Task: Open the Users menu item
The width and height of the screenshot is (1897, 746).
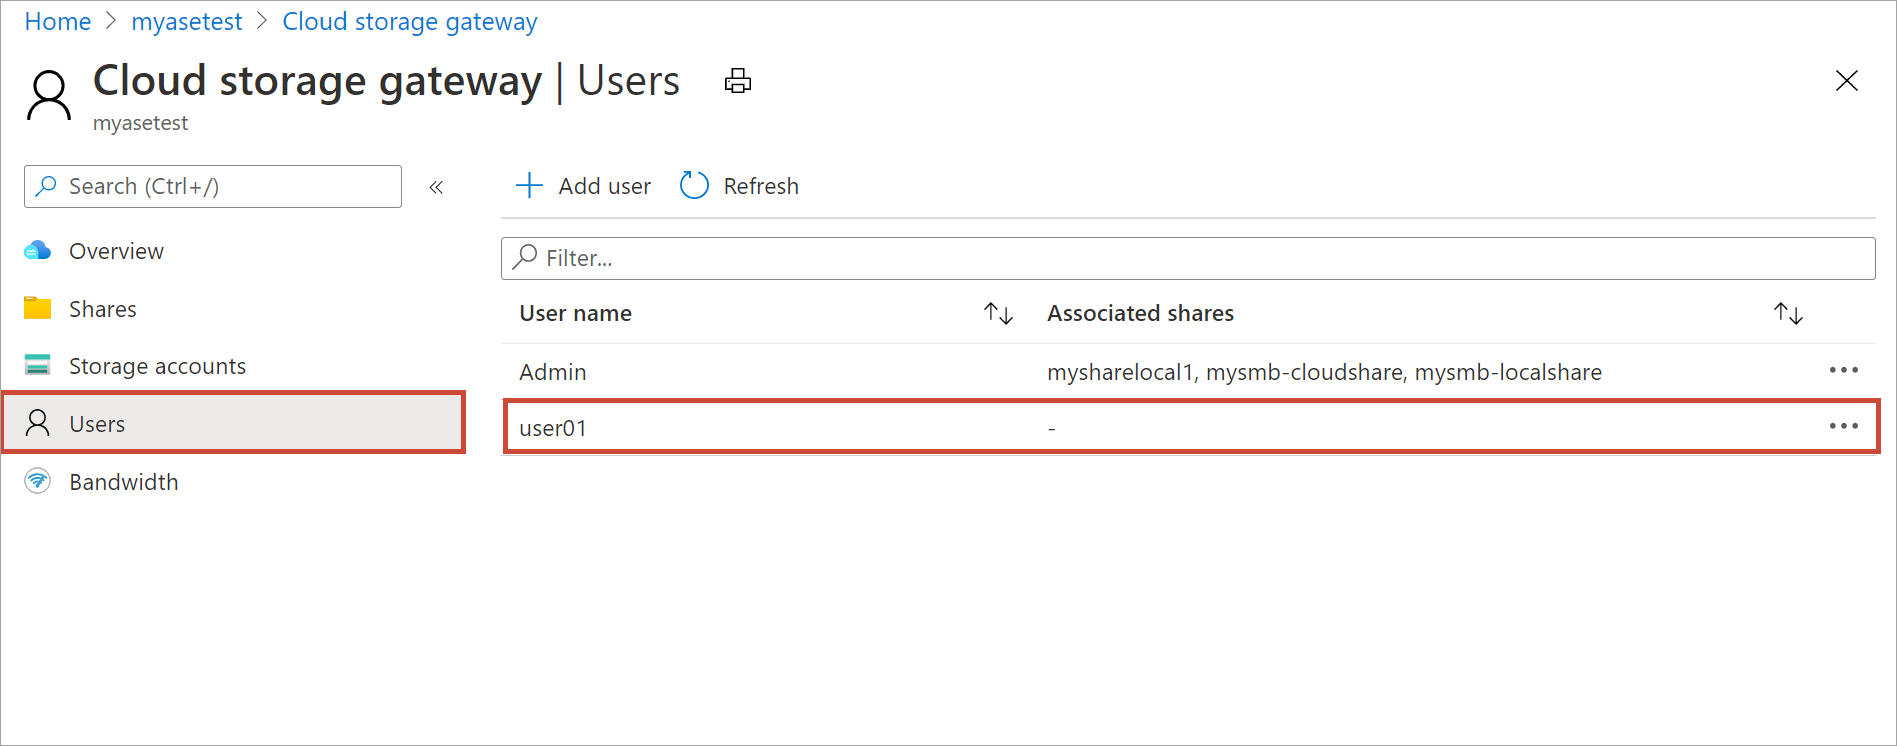Action: click(x=97, y=424)
